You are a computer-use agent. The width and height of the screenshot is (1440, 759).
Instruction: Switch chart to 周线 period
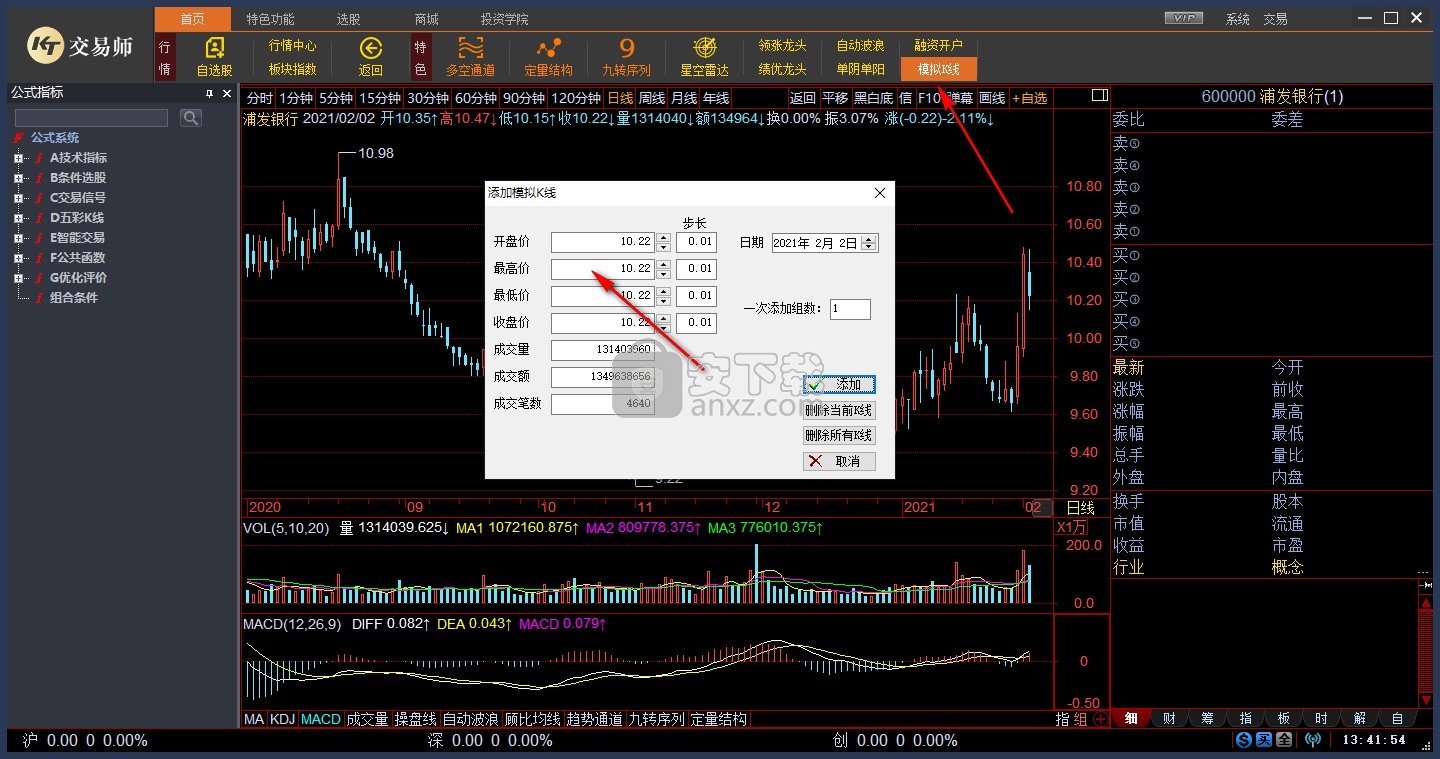click(x=652, y=98)
